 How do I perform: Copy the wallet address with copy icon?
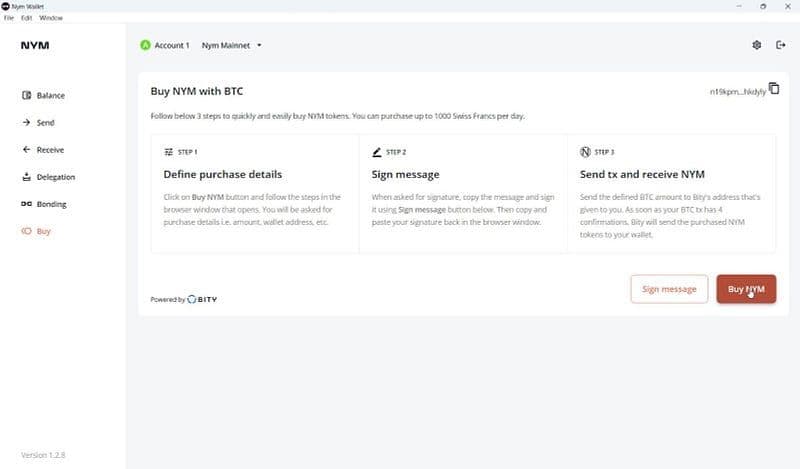(773, 89)
